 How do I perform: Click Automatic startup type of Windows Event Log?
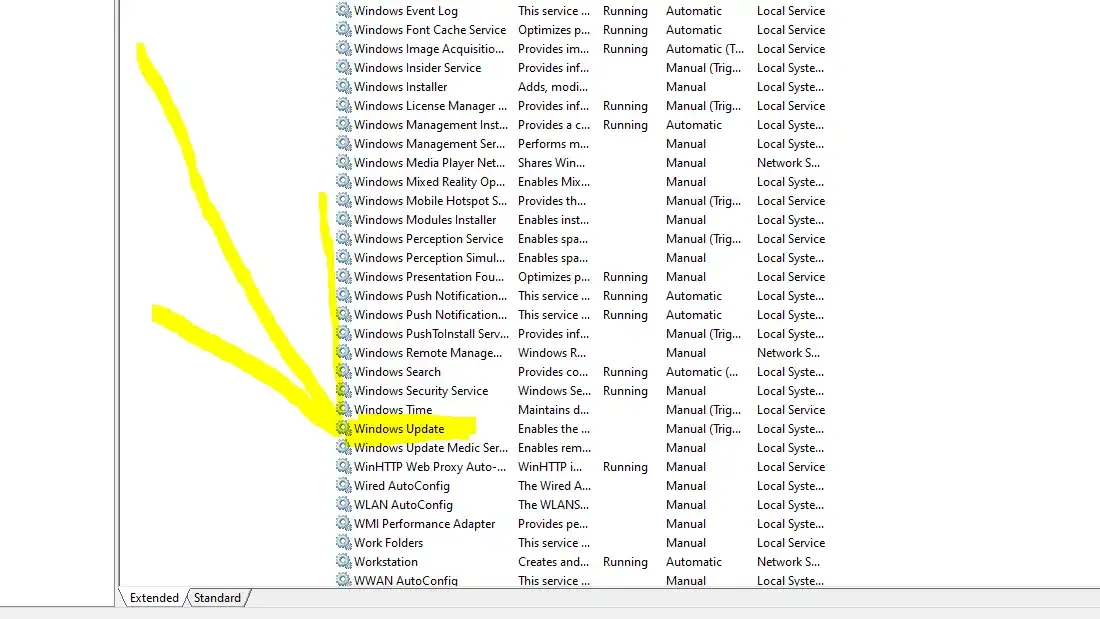pos(694,11)
